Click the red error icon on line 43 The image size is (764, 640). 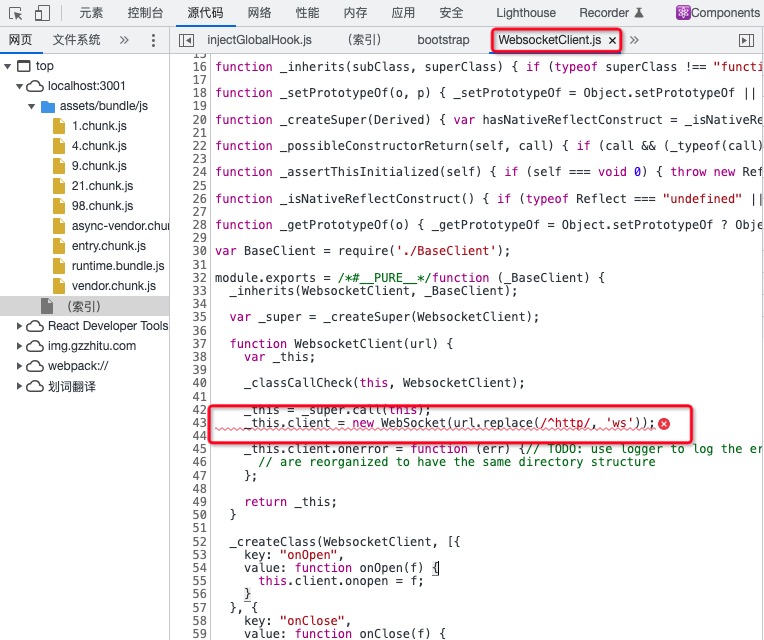pos(663,424)
